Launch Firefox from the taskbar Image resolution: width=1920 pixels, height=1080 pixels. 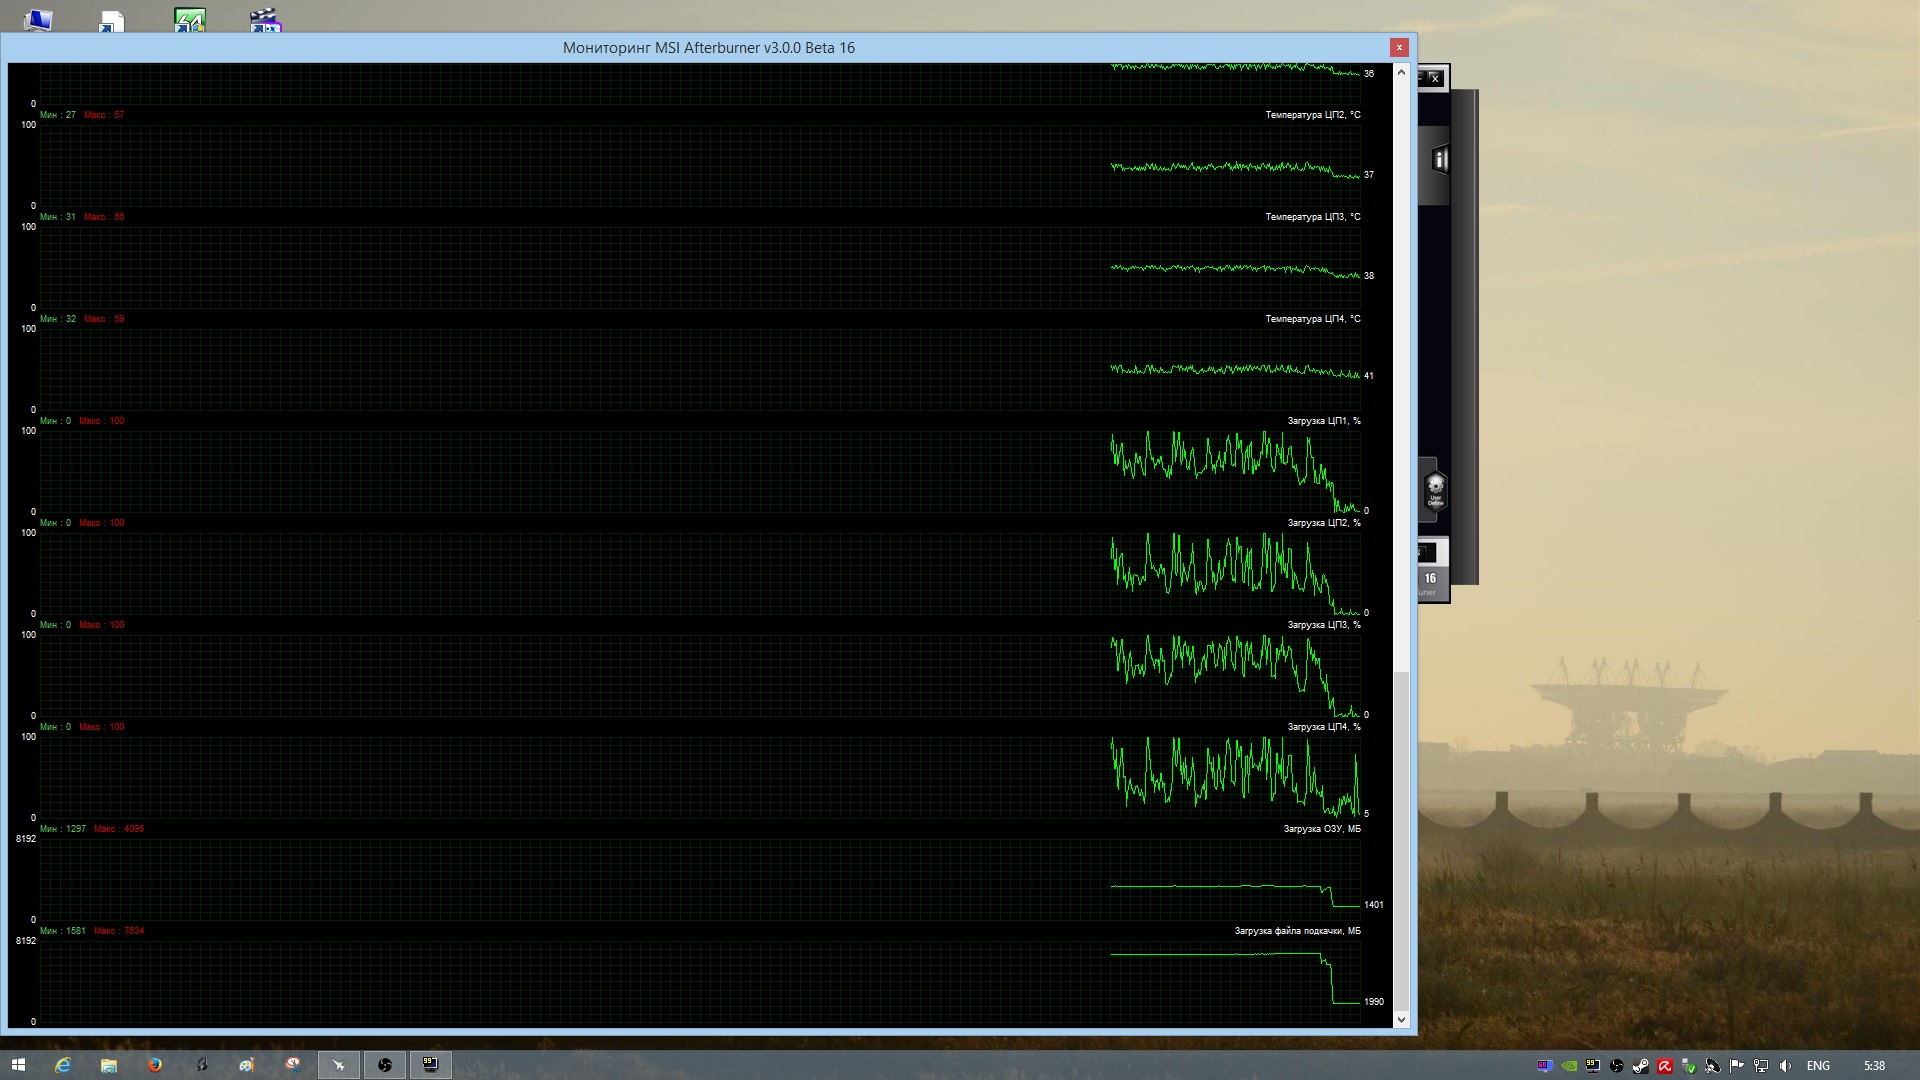pyautogui.click(x=155, y=1065)
